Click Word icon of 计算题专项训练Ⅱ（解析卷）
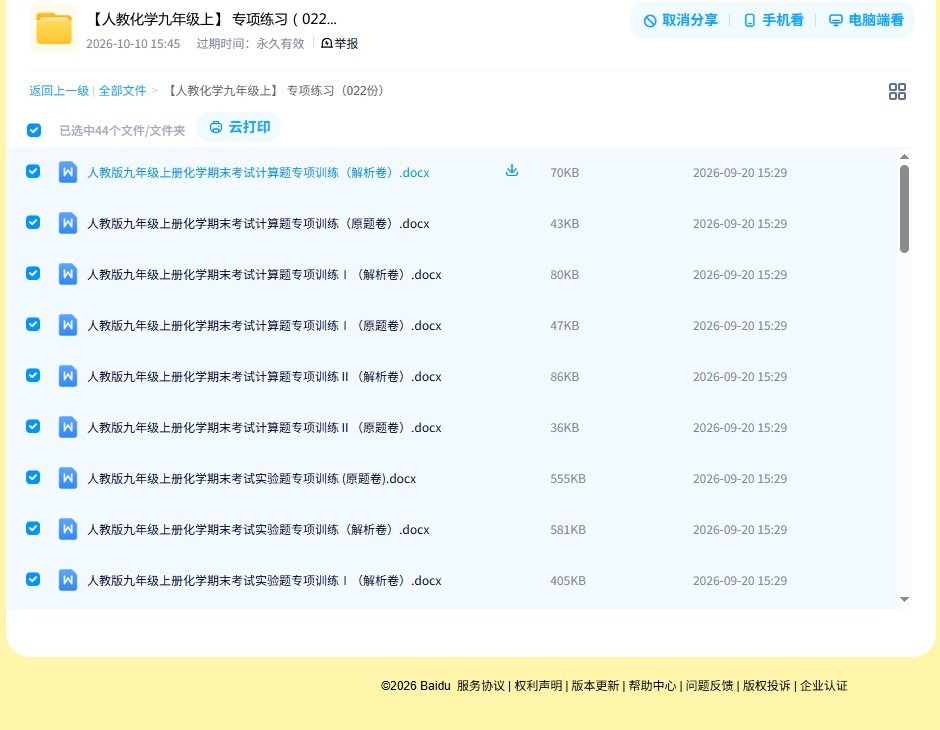Image resolution: width=940 pixels, height=730 pixels. tap(68, 376)
